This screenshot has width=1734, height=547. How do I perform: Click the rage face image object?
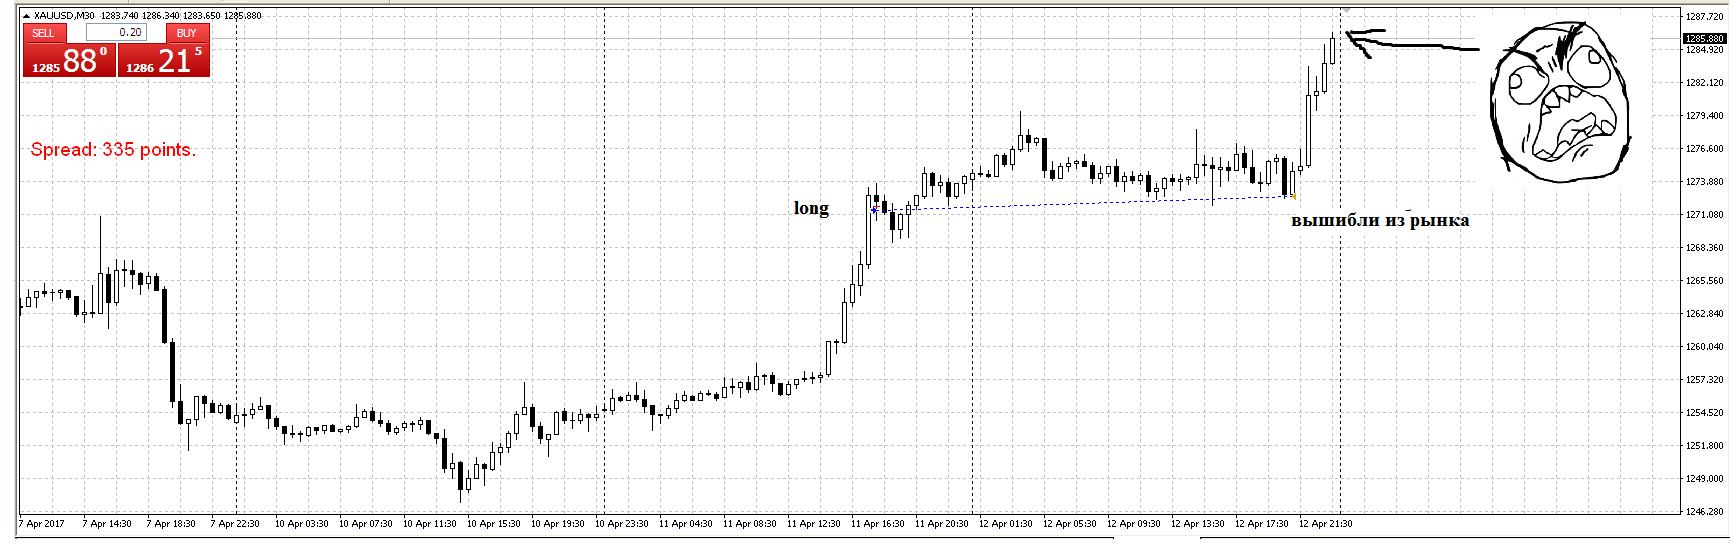pos(1560,102)
